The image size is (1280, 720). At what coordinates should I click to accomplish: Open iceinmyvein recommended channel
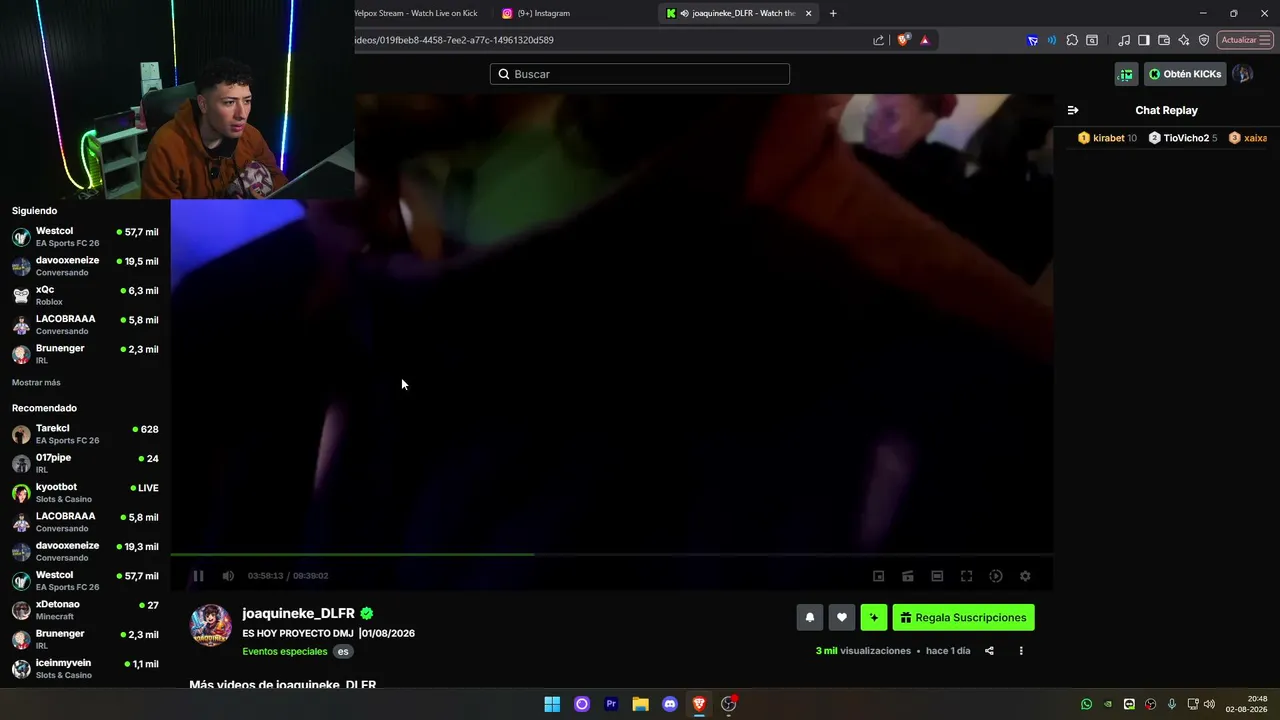click(85, 669)
